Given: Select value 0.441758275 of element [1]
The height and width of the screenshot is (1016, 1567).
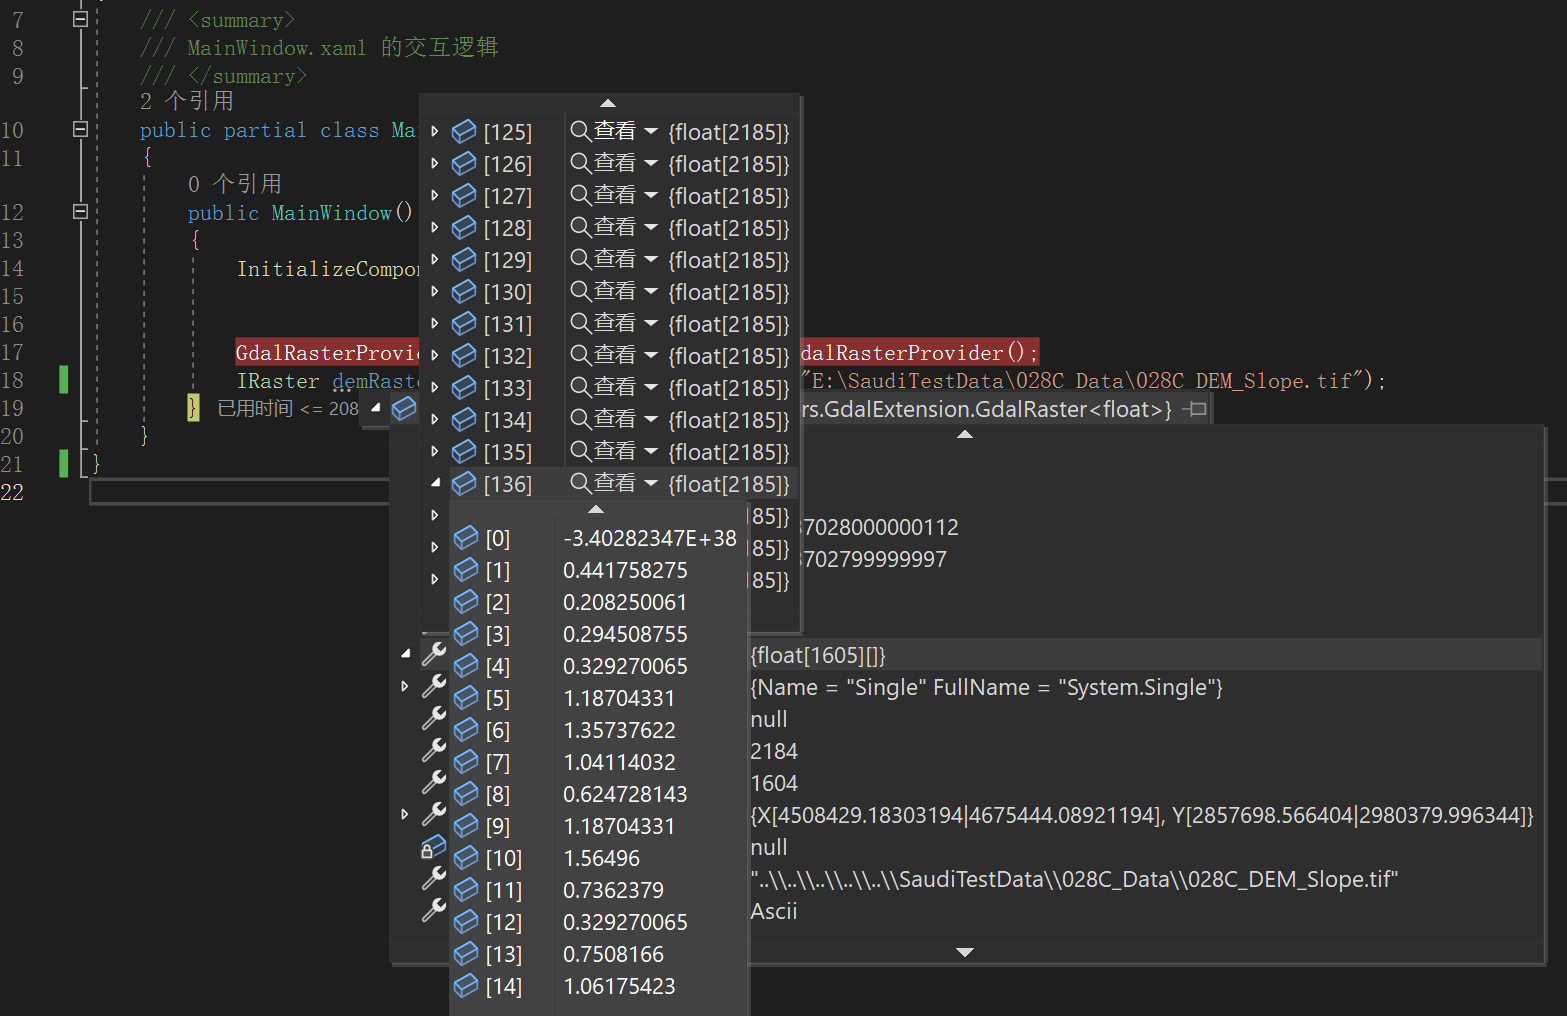Looking at the screenshot, I should tap(625, 570).
